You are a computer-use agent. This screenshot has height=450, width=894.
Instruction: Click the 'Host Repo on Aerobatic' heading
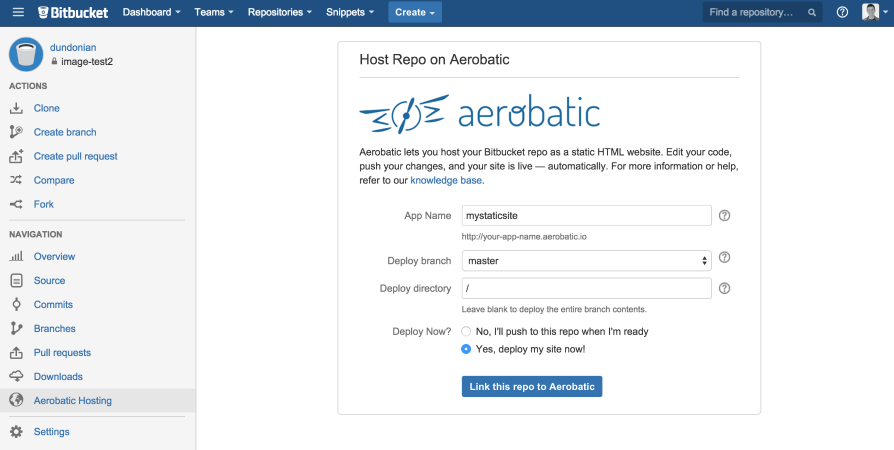[434, 59]
